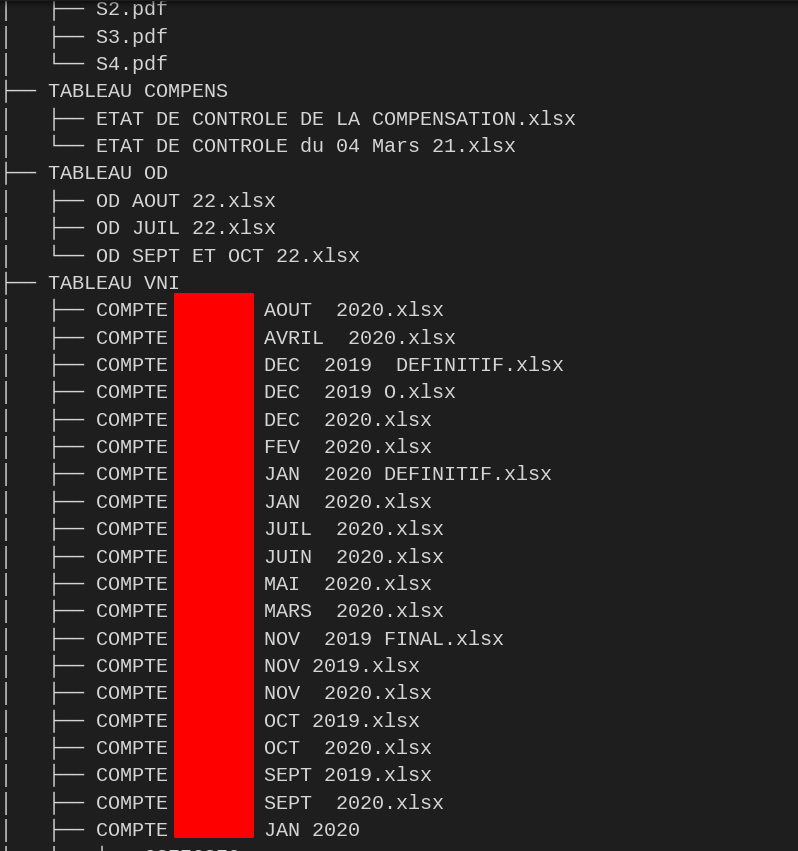Select COMPTE NOV 2019 FINAL.xlsx
This screenshot has height=851, width=798.
coord(383,639)
